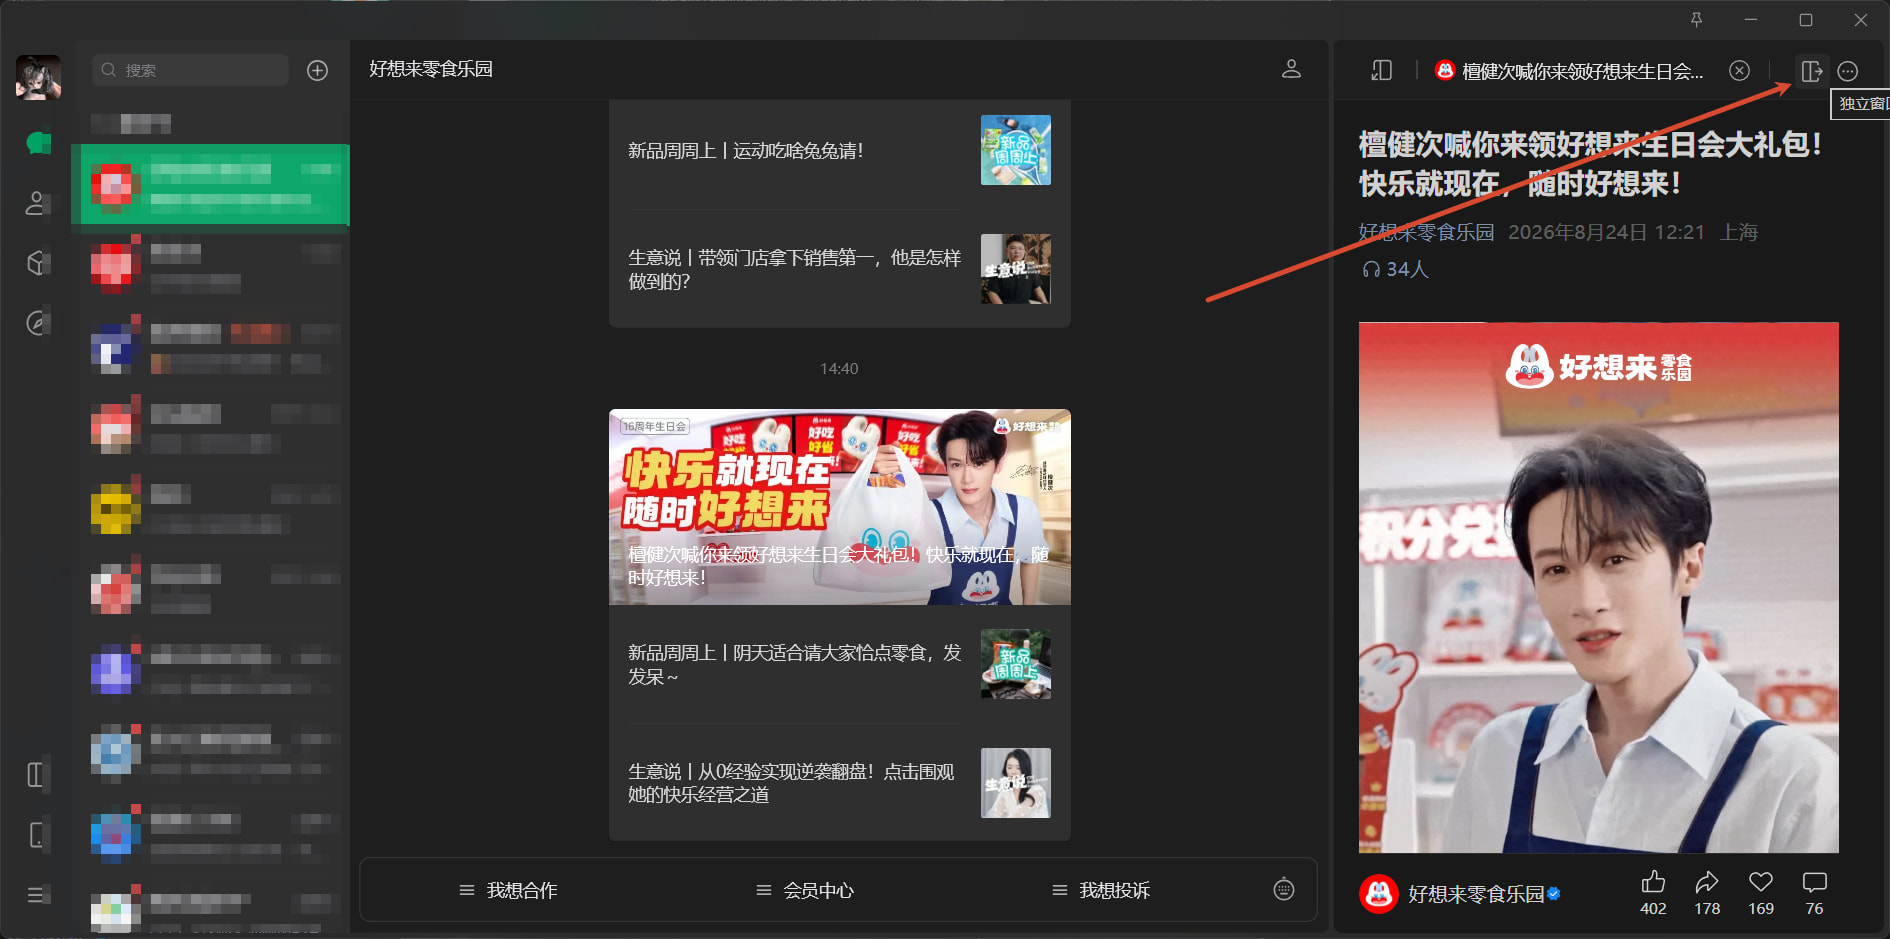
Task: Close the 檀健次 article tab
Action: point(1740,70)
